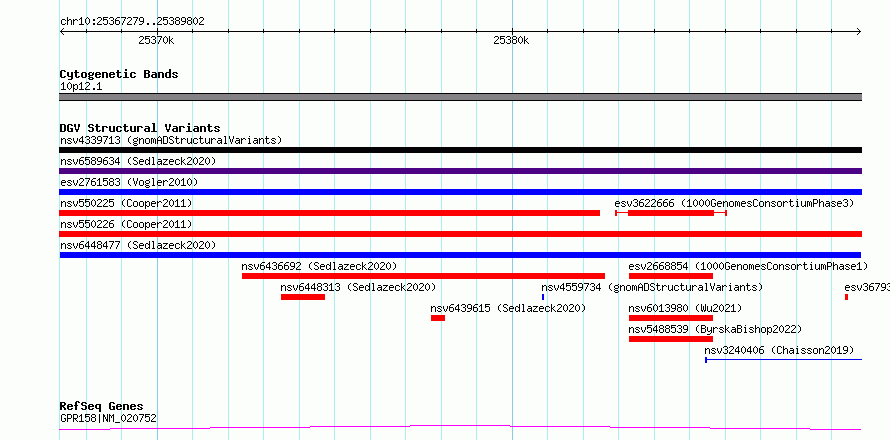Click the nsv6448313 (Sedlazeck2020) label
This screenshot has height=440, width=890.
click(358, 287)
